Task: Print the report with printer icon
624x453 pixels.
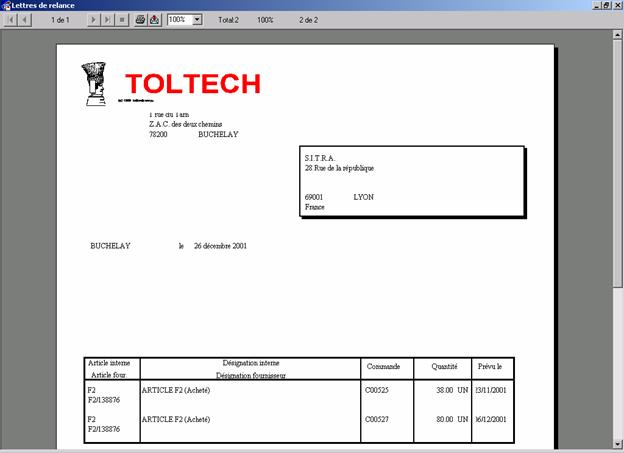Action: 140,20
